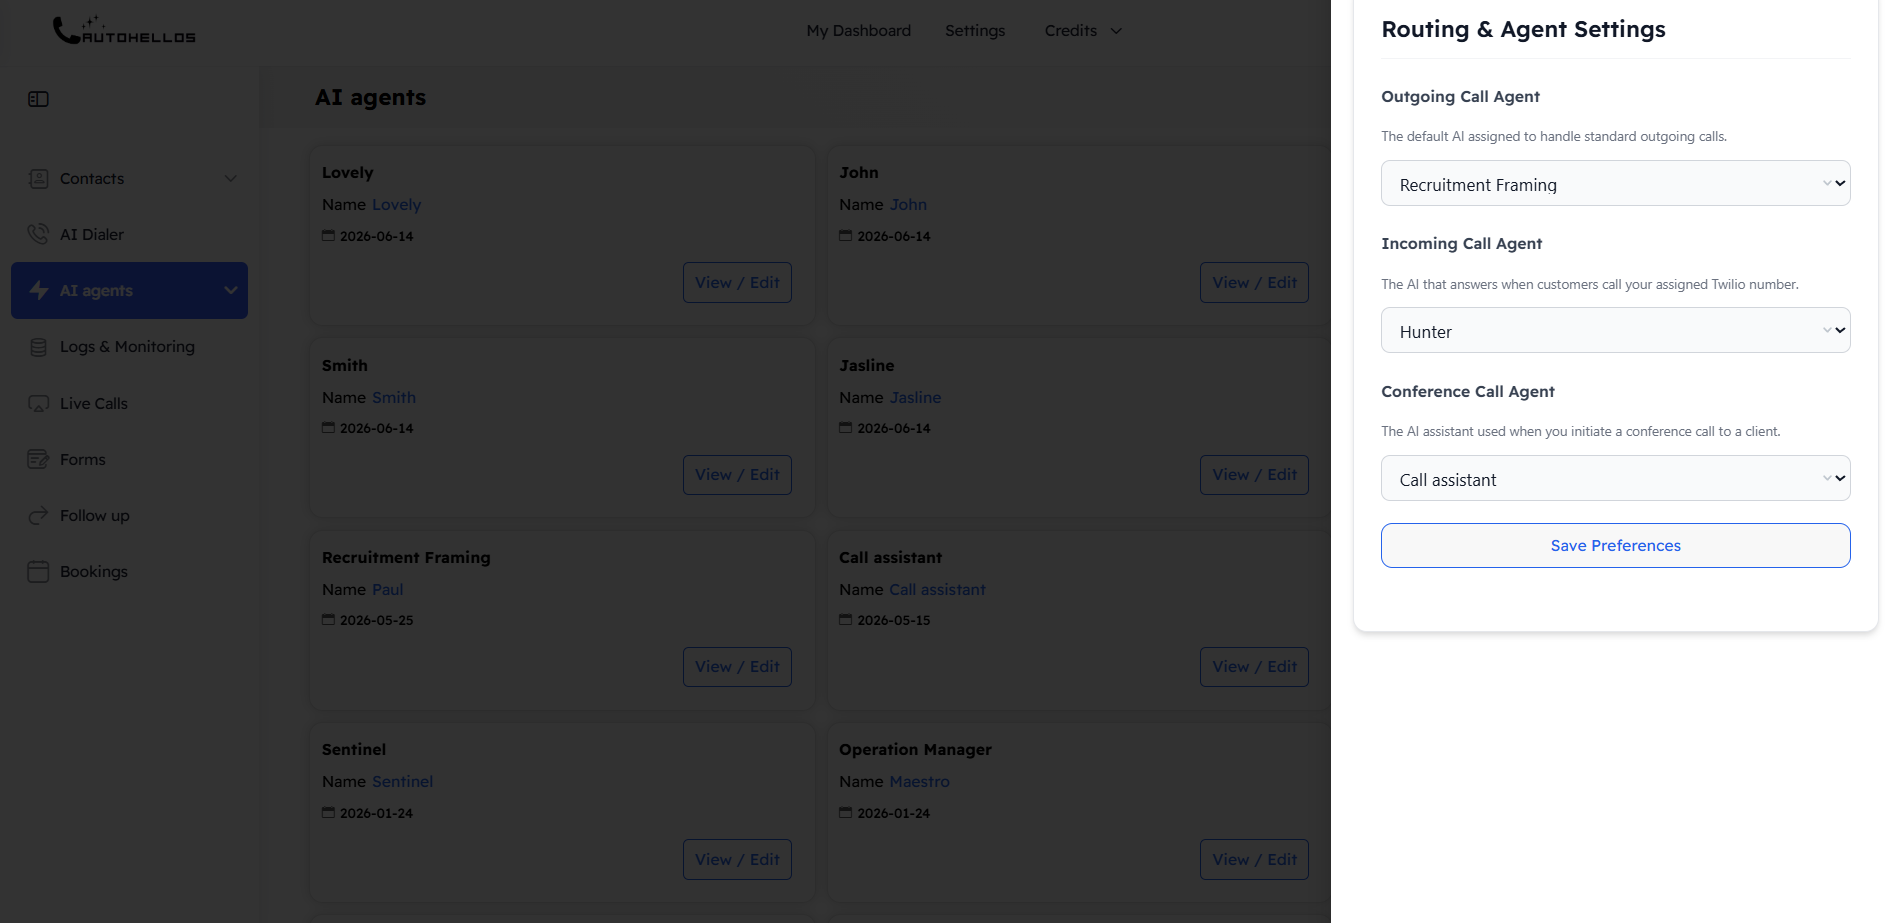Open the Conference Call Agent dropdown
1900x923 pixels.
1615,478
